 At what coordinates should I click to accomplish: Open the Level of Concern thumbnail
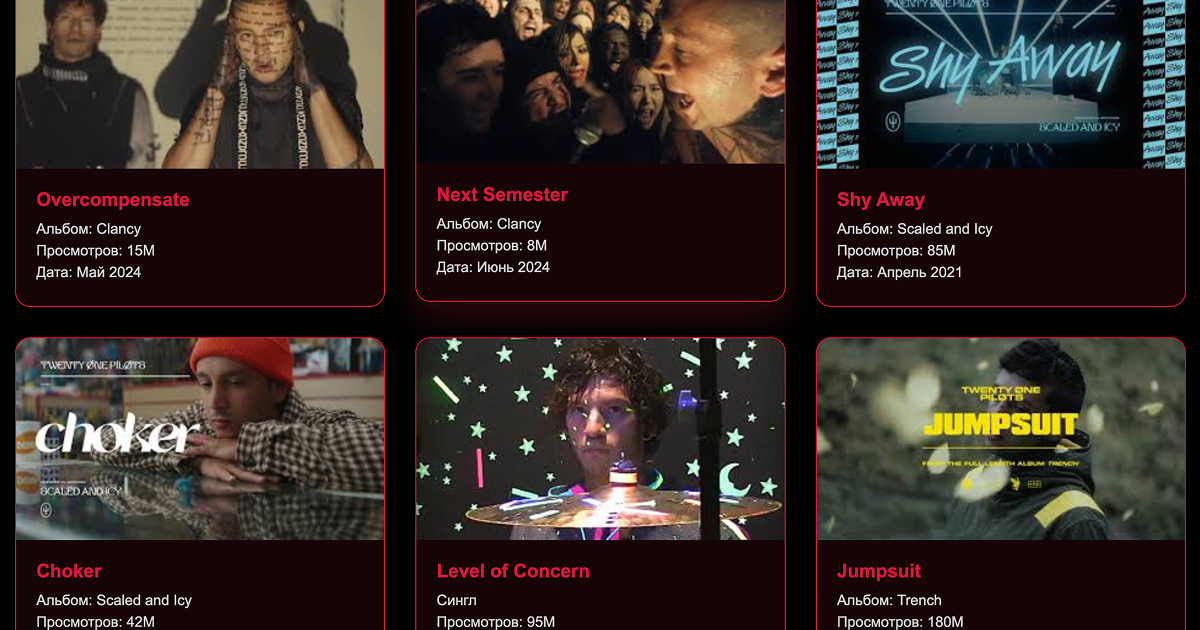pos(600,439)
